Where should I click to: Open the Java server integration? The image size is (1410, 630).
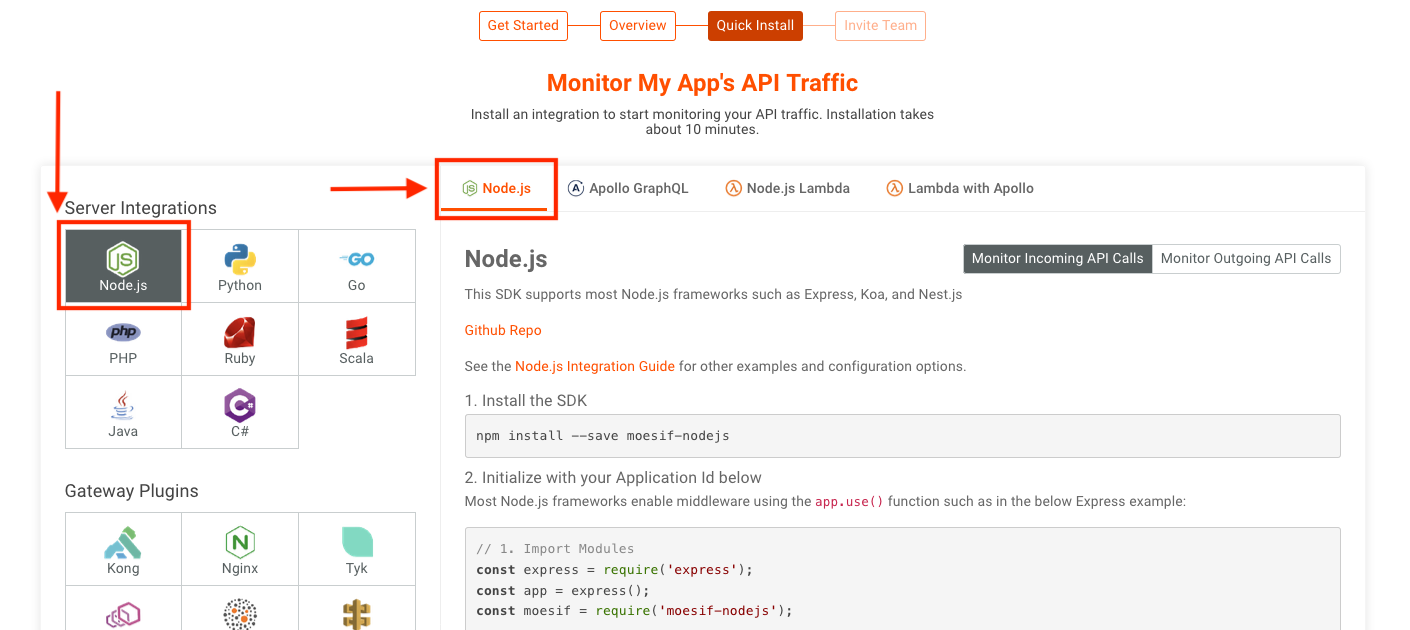[x=123, y=411]
